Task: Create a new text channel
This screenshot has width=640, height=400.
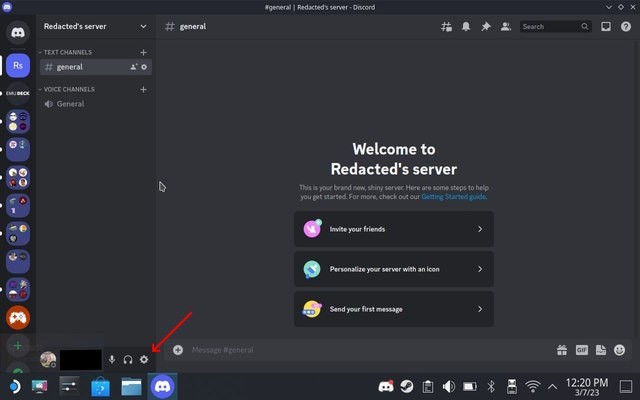Action: [x=143, y=52]
